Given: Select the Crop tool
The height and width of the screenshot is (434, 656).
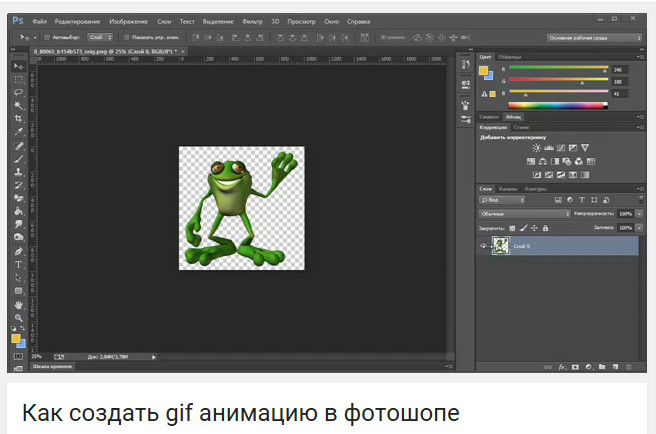Looking at the screenshot, I should tap(18, 118).
